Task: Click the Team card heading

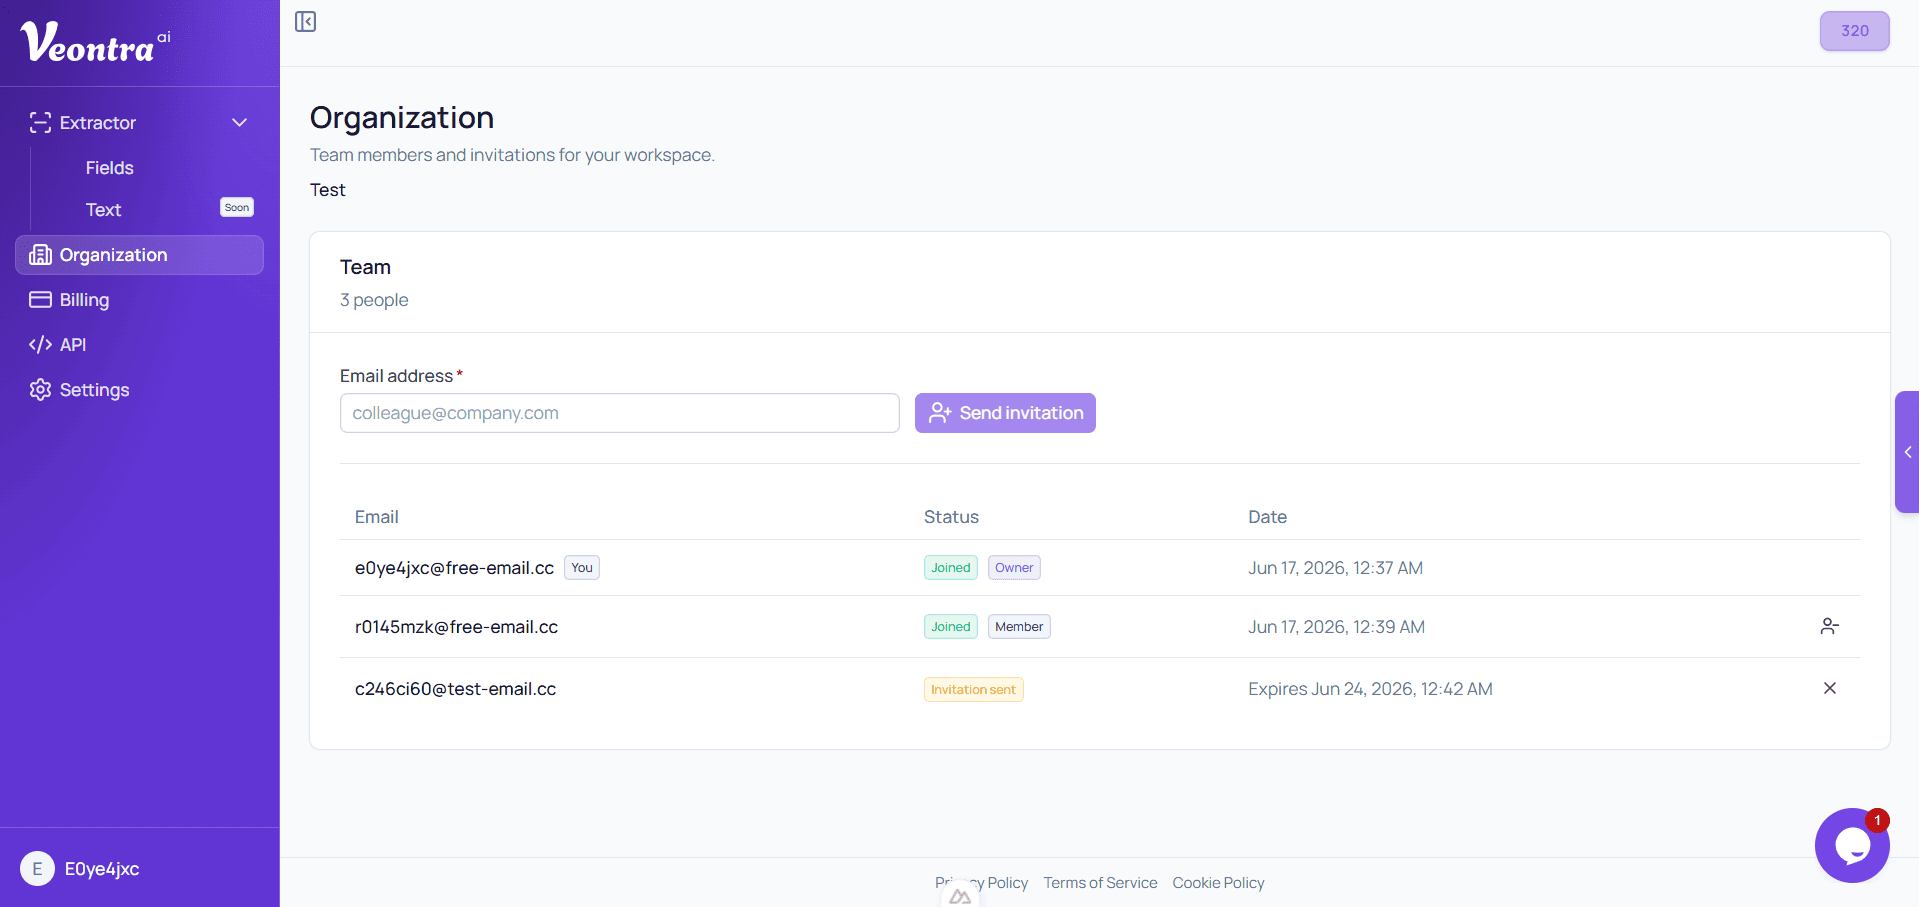Action: 365,267
